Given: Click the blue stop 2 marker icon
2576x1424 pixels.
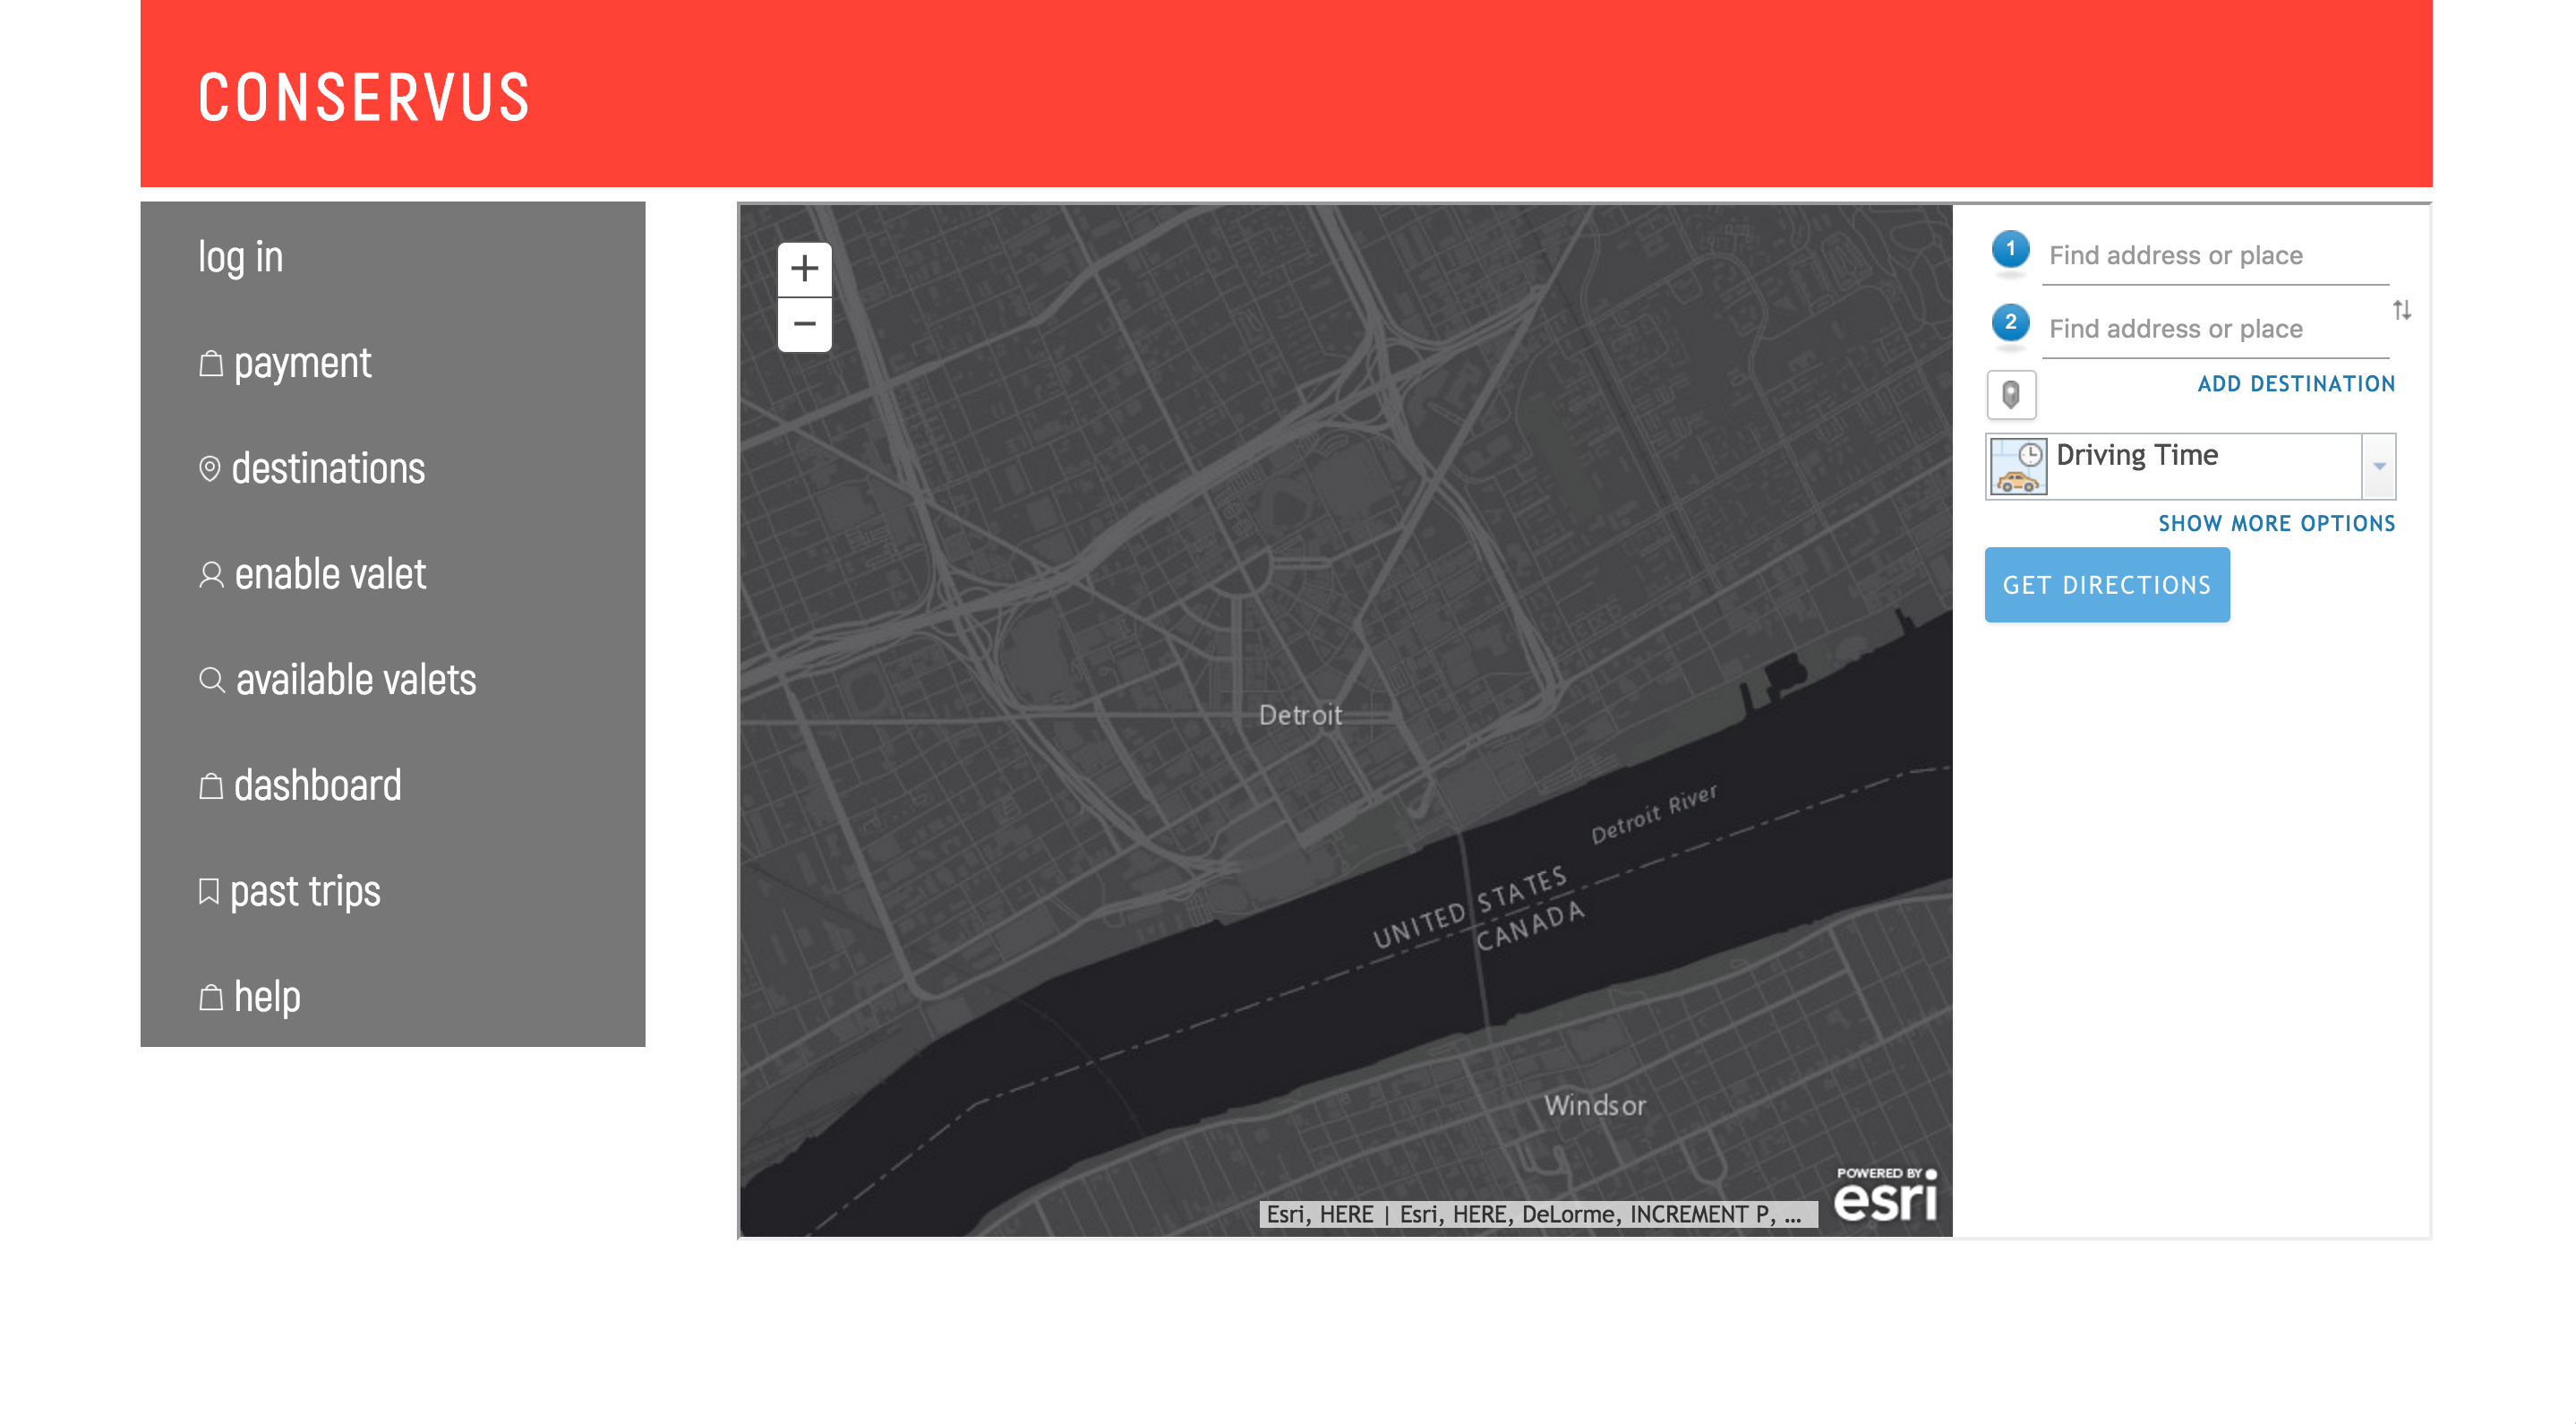Looking at the screenshot, I should (x=2010, y=323).
